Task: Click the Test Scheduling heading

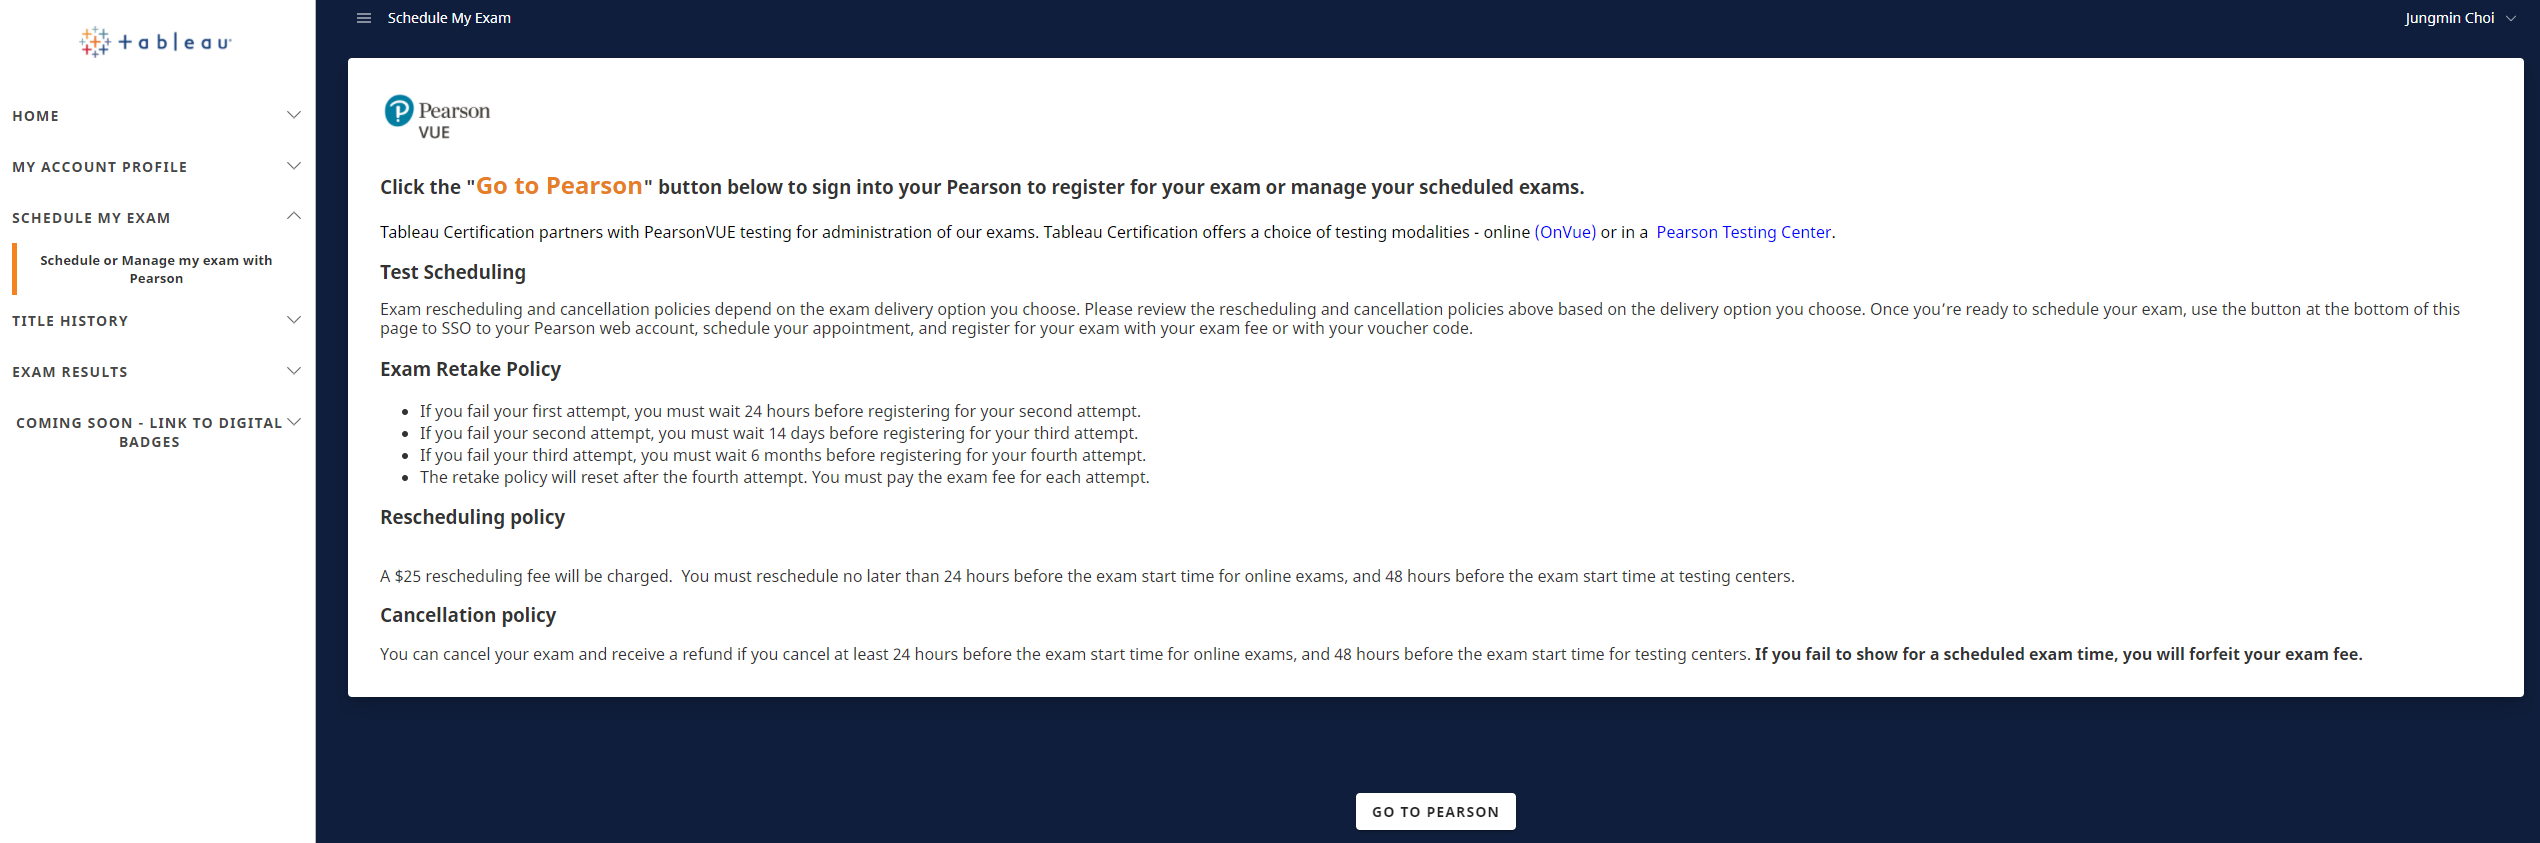Action: pyautogui.click(x=453, y=272)
